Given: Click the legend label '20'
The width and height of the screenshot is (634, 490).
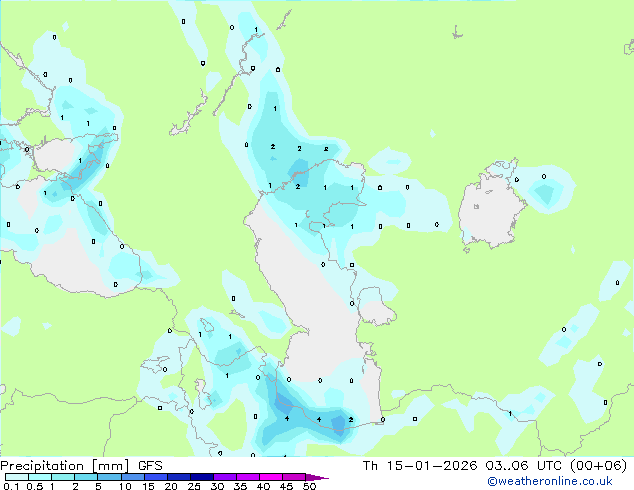Looking at the screenshot, I should (x=171, y=486).
